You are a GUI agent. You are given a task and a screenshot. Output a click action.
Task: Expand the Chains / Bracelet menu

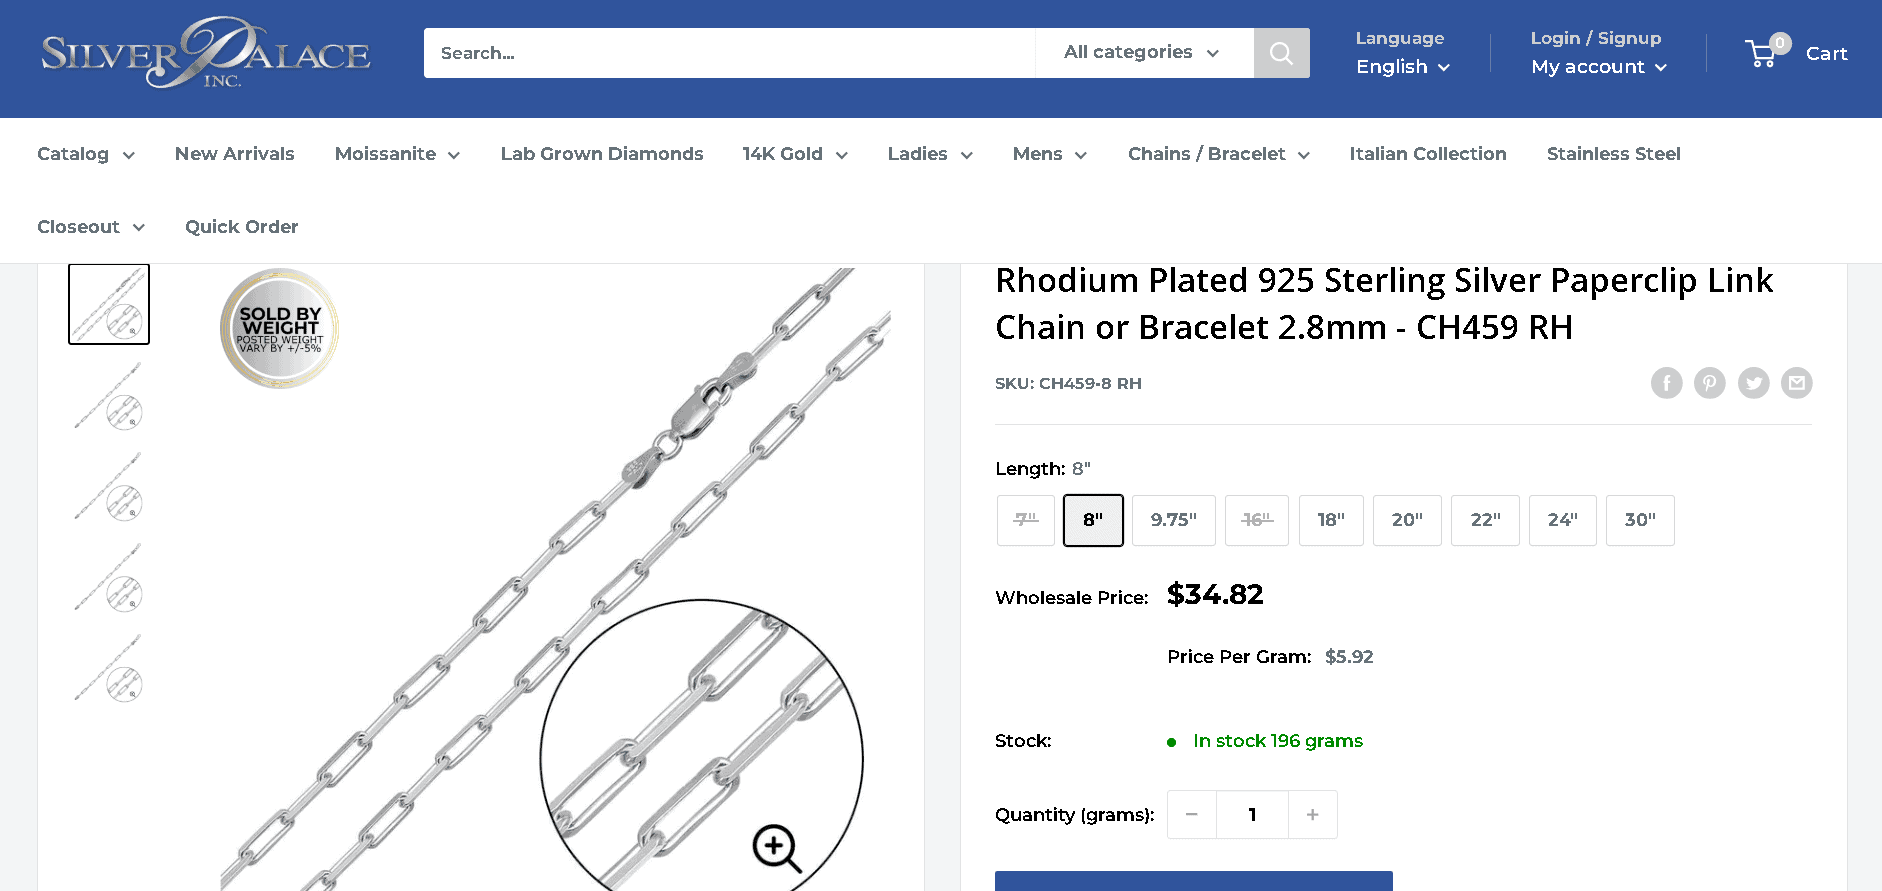pos(1218,154)
